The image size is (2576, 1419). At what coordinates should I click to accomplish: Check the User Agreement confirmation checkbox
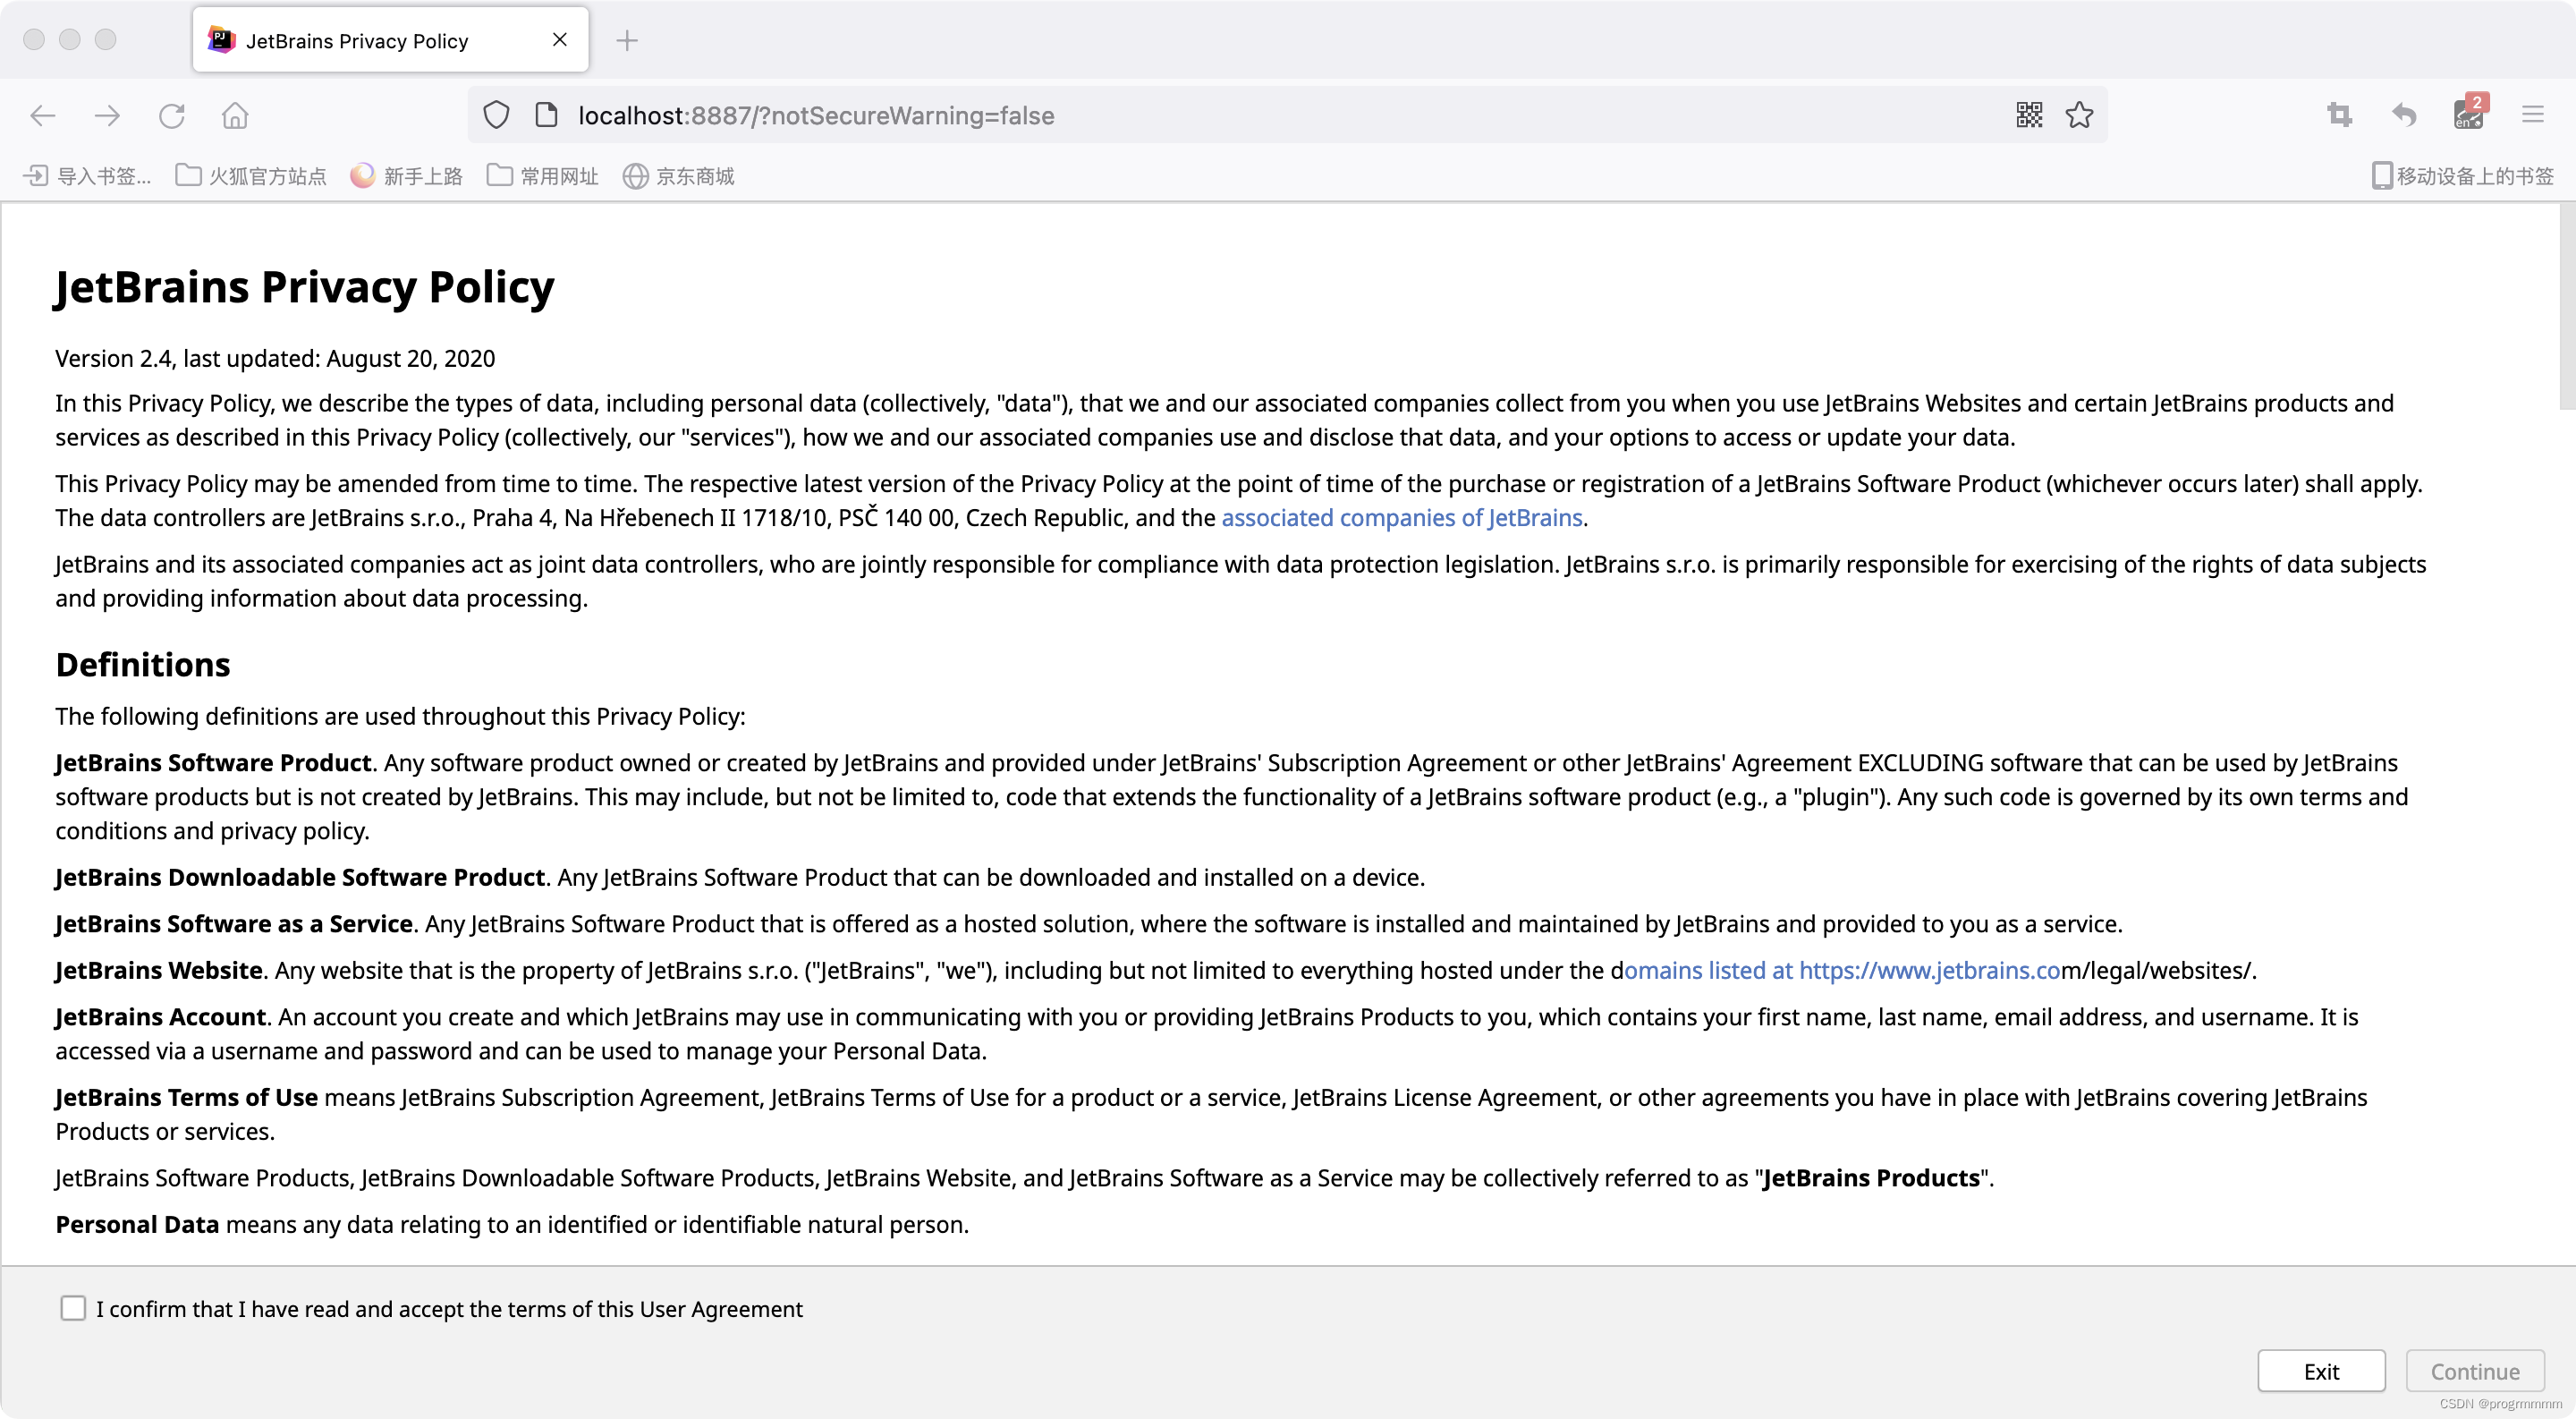tap(73, 1308)
